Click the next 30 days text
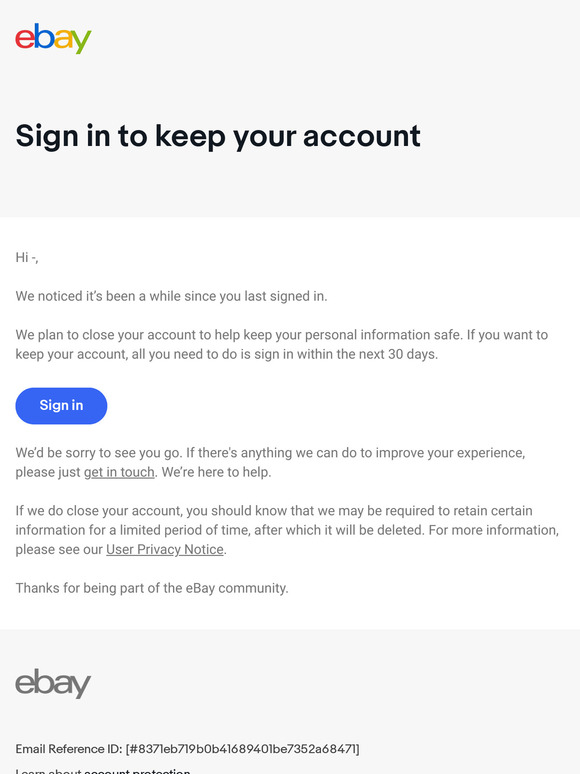 click(x=397, y=354)
